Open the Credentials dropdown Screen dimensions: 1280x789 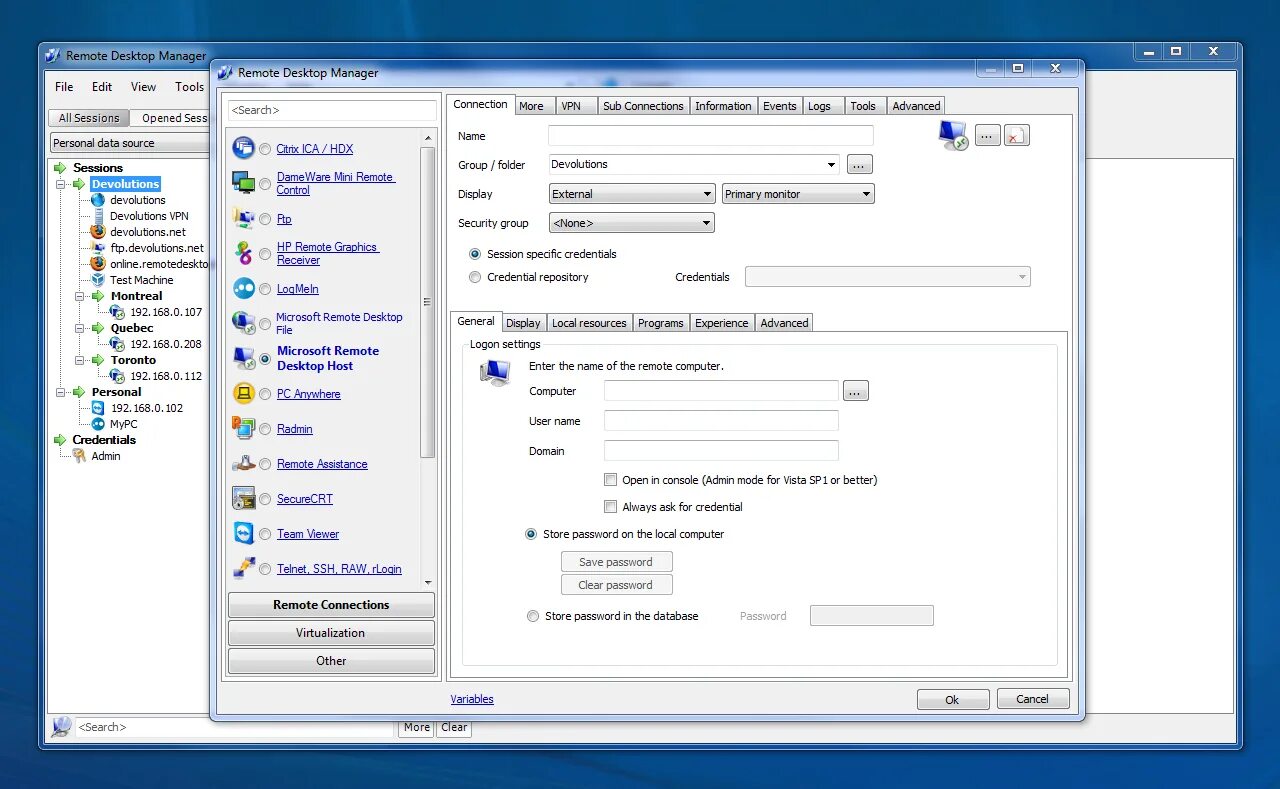click(x=887, y=277)
